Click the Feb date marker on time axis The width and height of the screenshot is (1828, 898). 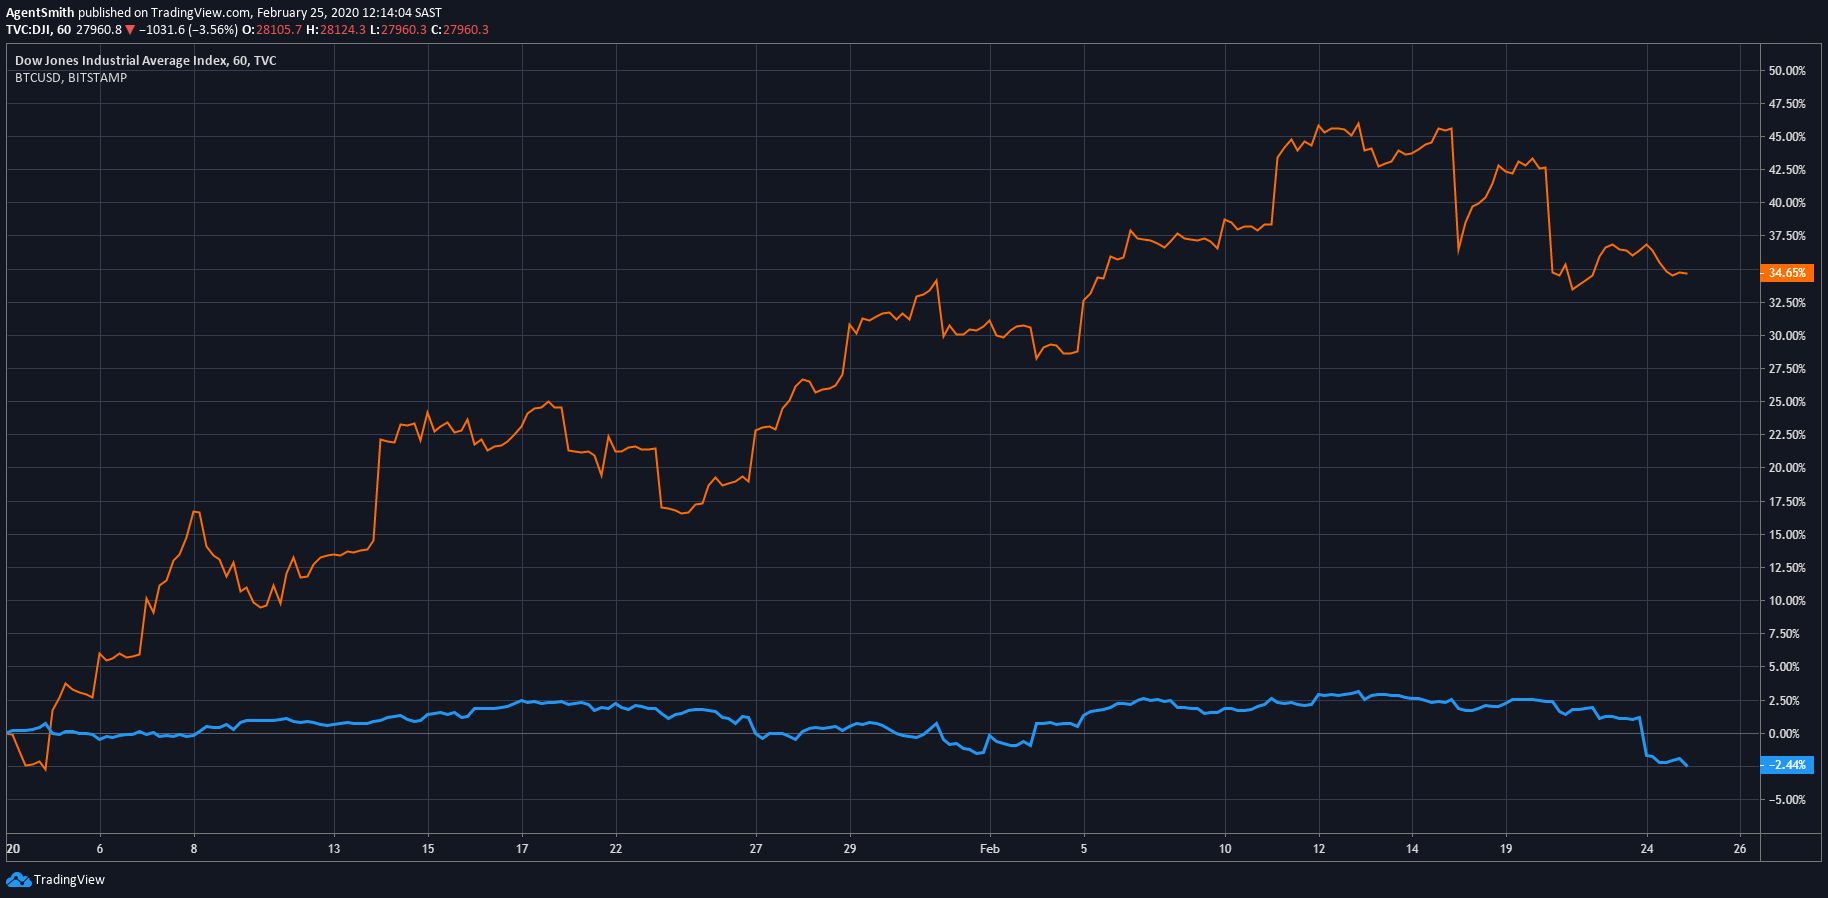point(990,849)
